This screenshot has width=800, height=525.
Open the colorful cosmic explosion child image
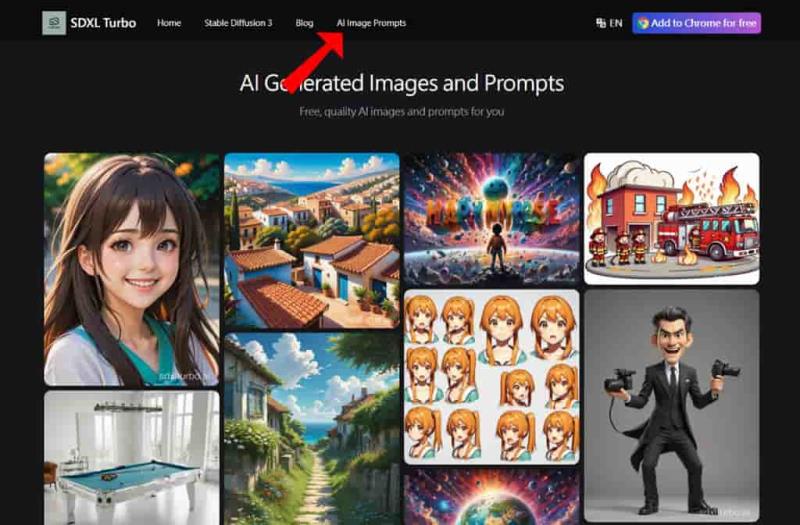pos(492,219)
